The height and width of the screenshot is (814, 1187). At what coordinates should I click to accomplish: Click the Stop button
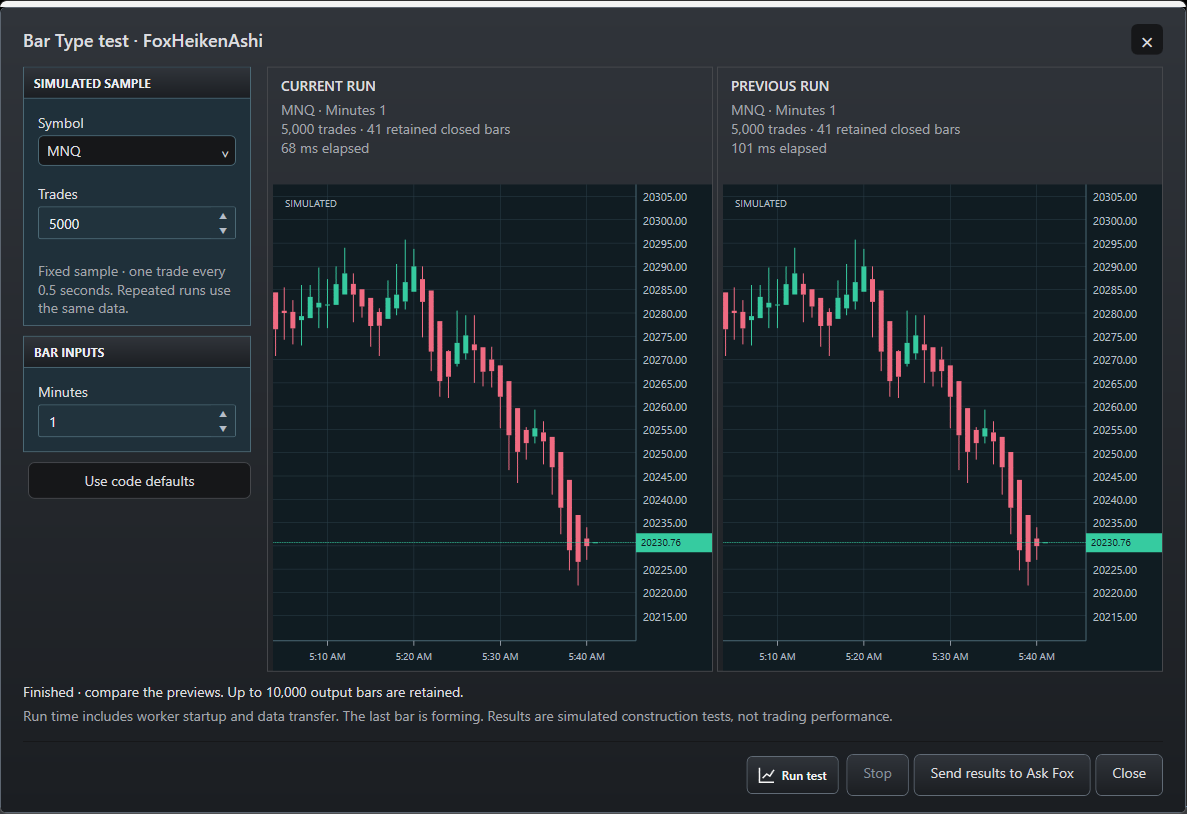[877, 774]
